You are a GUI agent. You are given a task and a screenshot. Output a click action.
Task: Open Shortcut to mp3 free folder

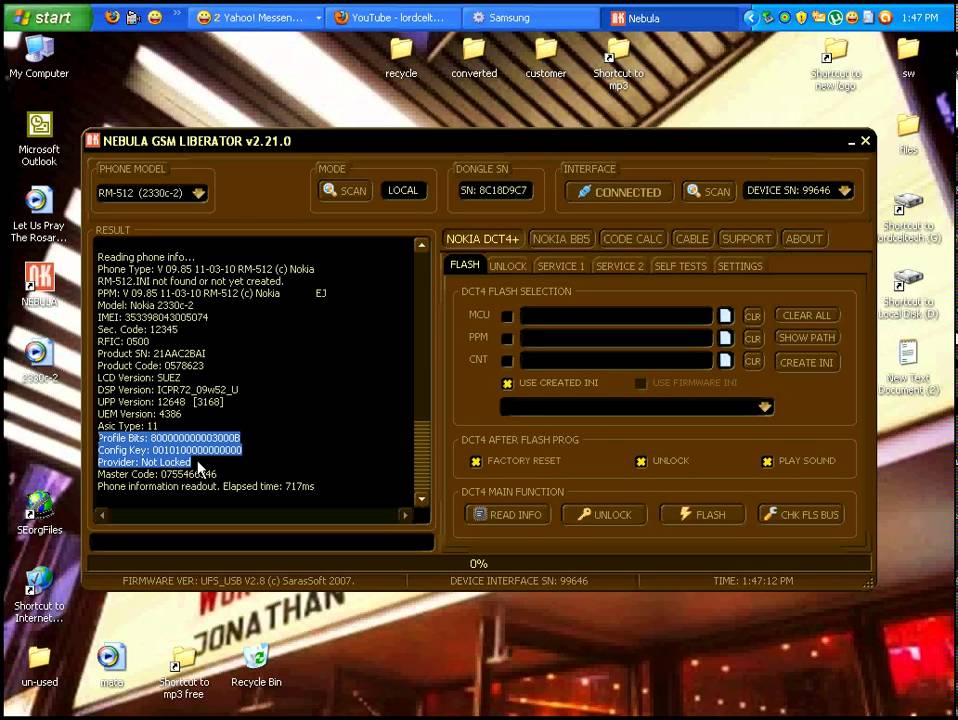click(183, 671)
